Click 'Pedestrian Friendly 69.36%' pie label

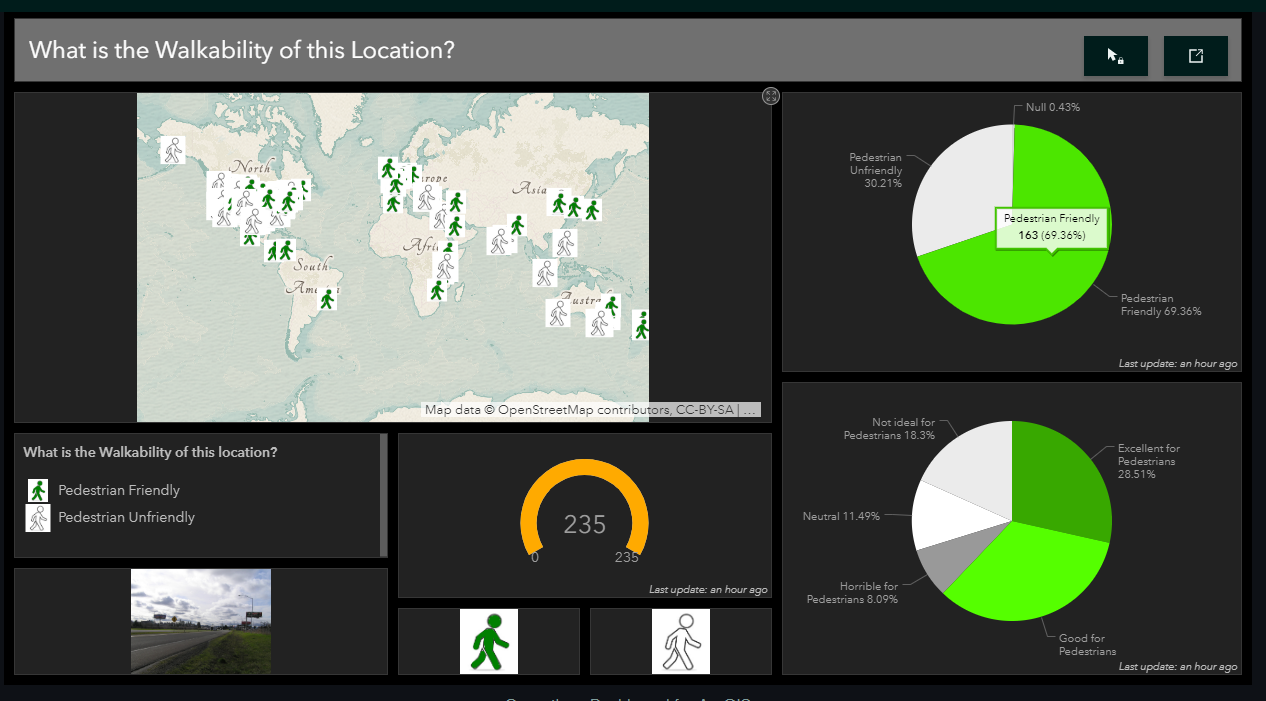[x=1161, y=305]
